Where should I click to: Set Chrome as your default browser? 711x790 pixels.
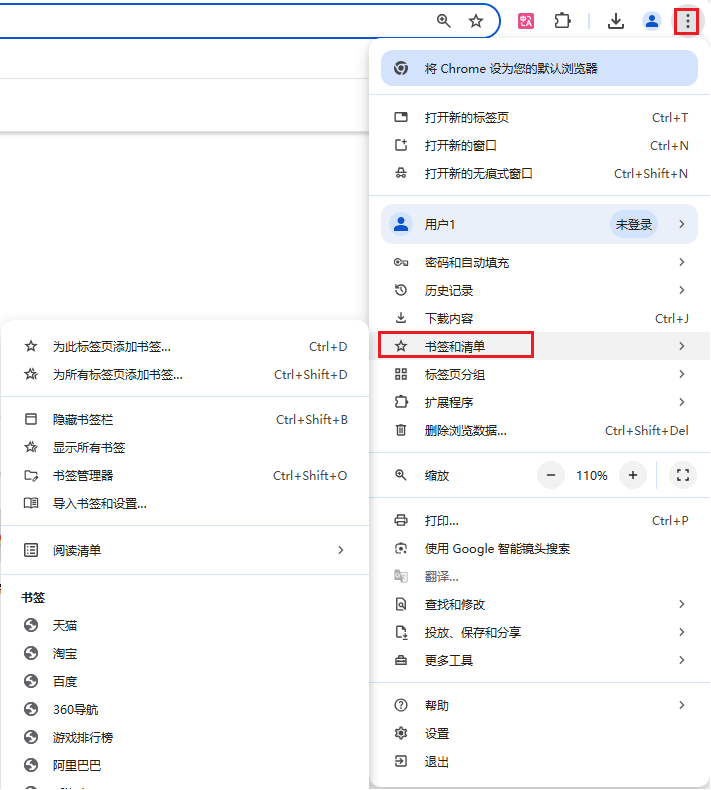539,68
